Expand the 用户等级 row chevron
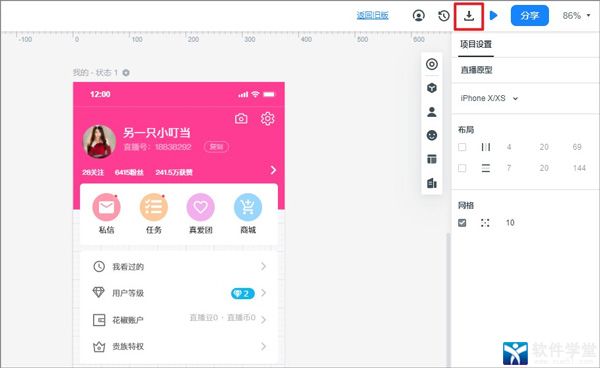The width and height of the screenshot is (600, 368). tap(263, 293)
